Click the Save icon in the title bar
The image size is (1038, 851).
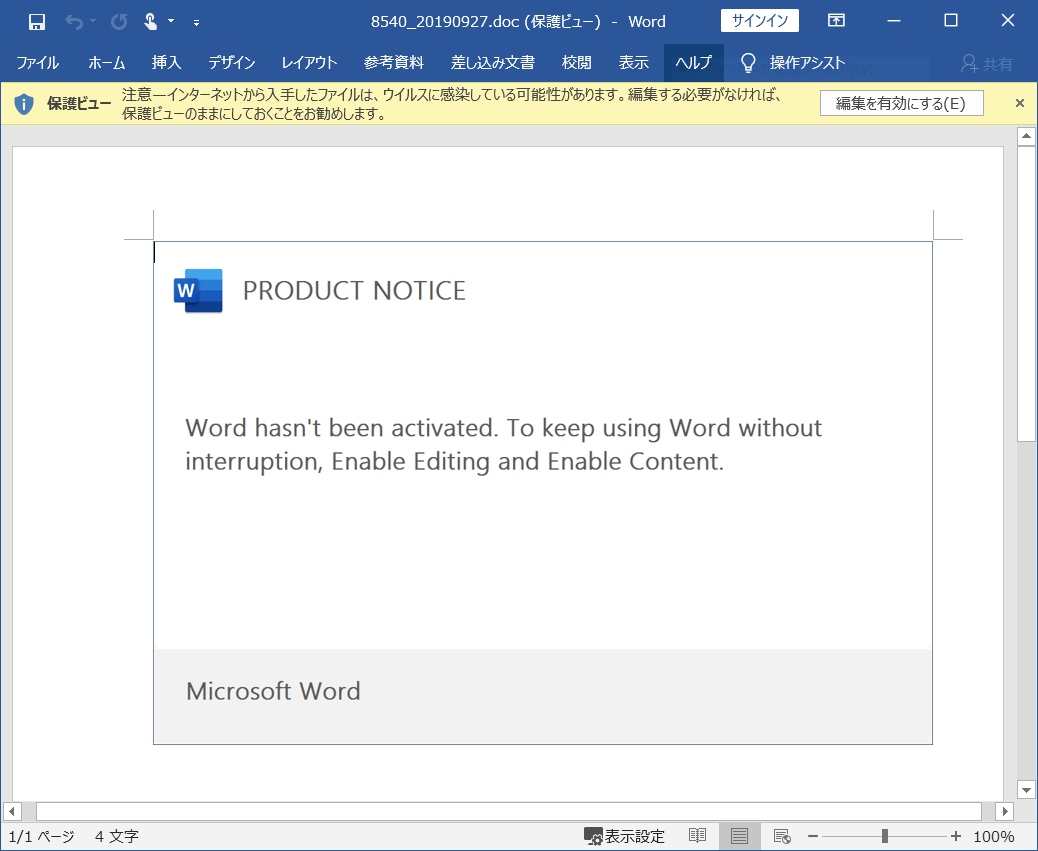point(37,22)
